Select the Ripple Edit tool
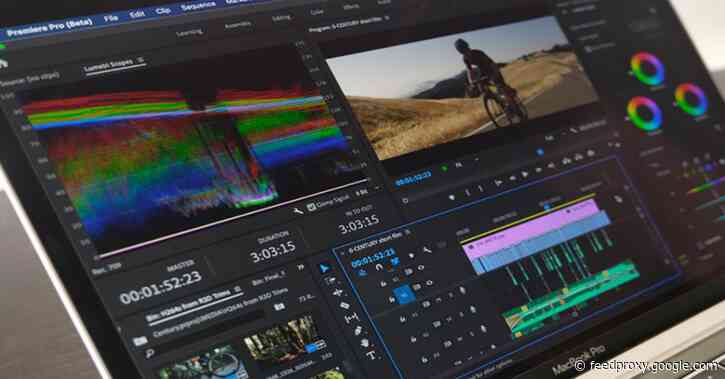 coord(338,293)
